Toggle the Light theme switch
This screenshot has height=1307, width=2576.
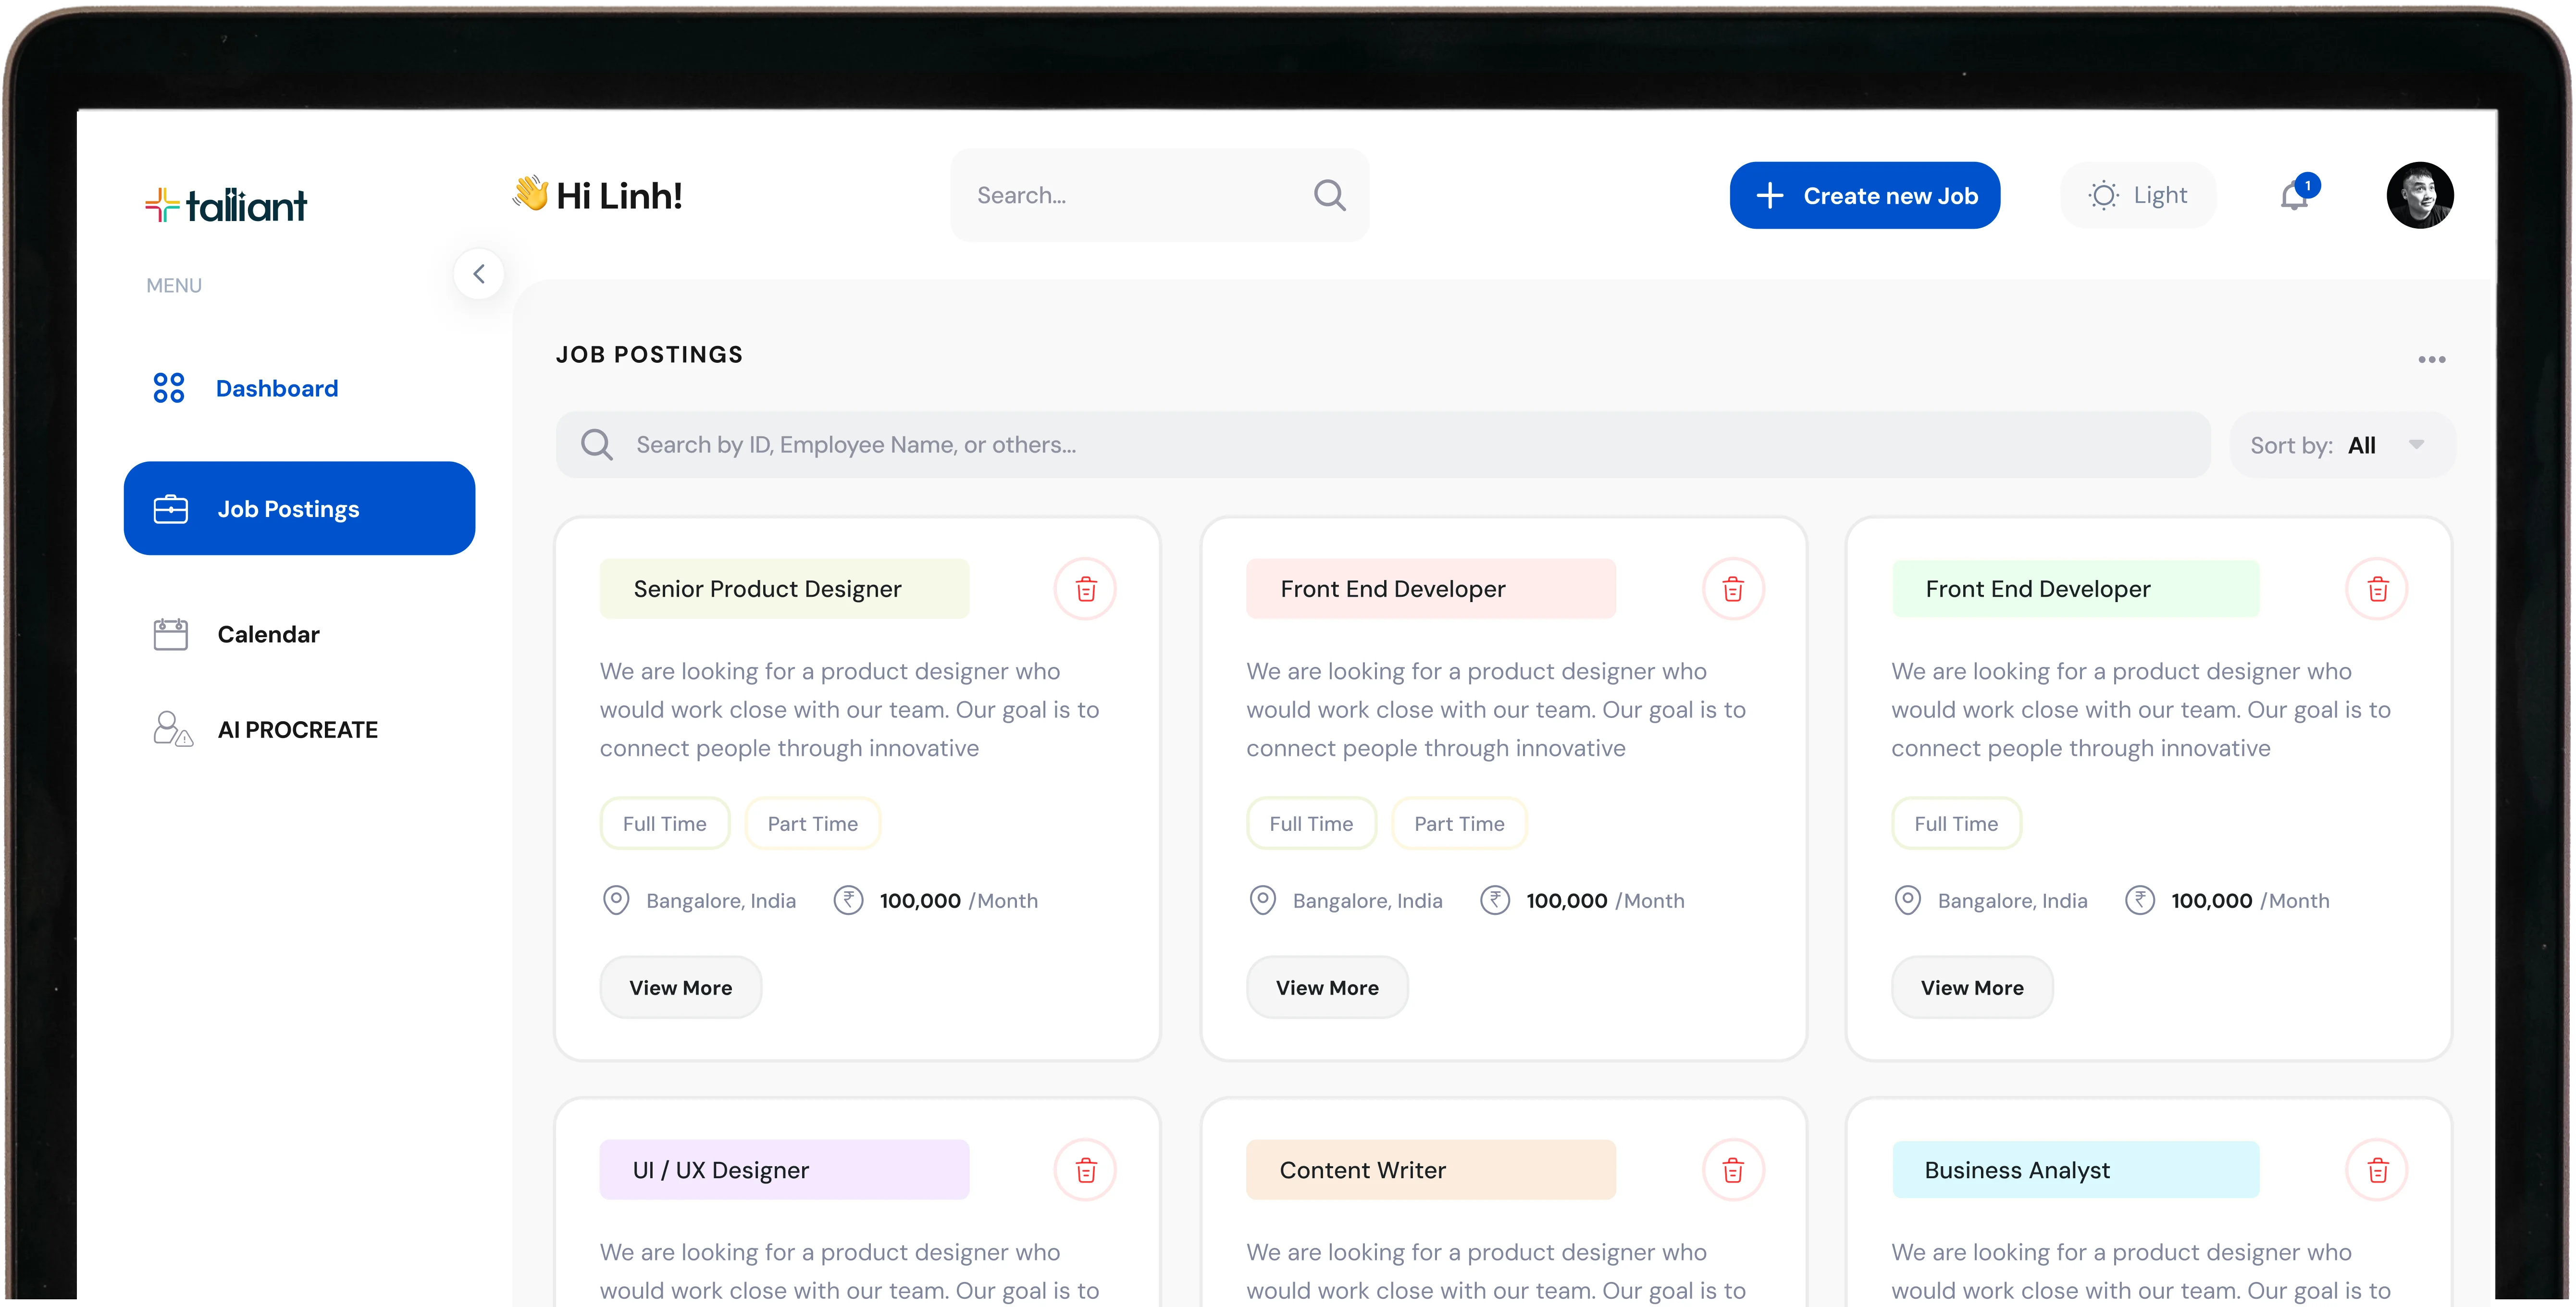point(2138,195)
